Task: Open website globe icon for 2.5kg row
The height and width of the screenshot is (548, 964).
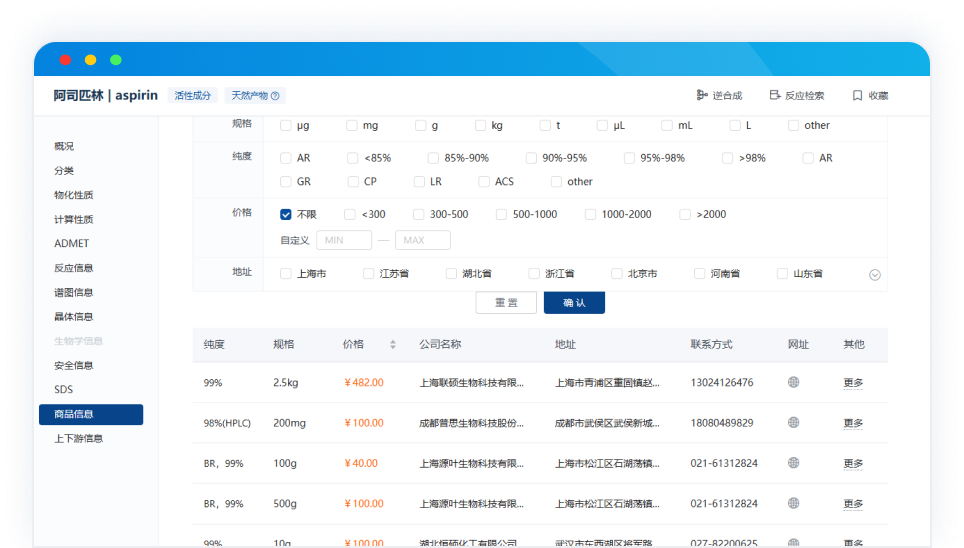Action: point(794,382)
